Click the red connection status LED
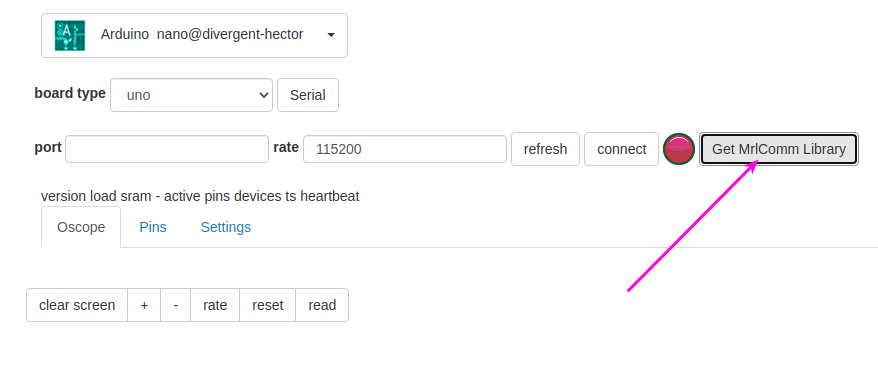Image resolution: width=878 pixels, height=386 pixels. click(x=679, y=149)
